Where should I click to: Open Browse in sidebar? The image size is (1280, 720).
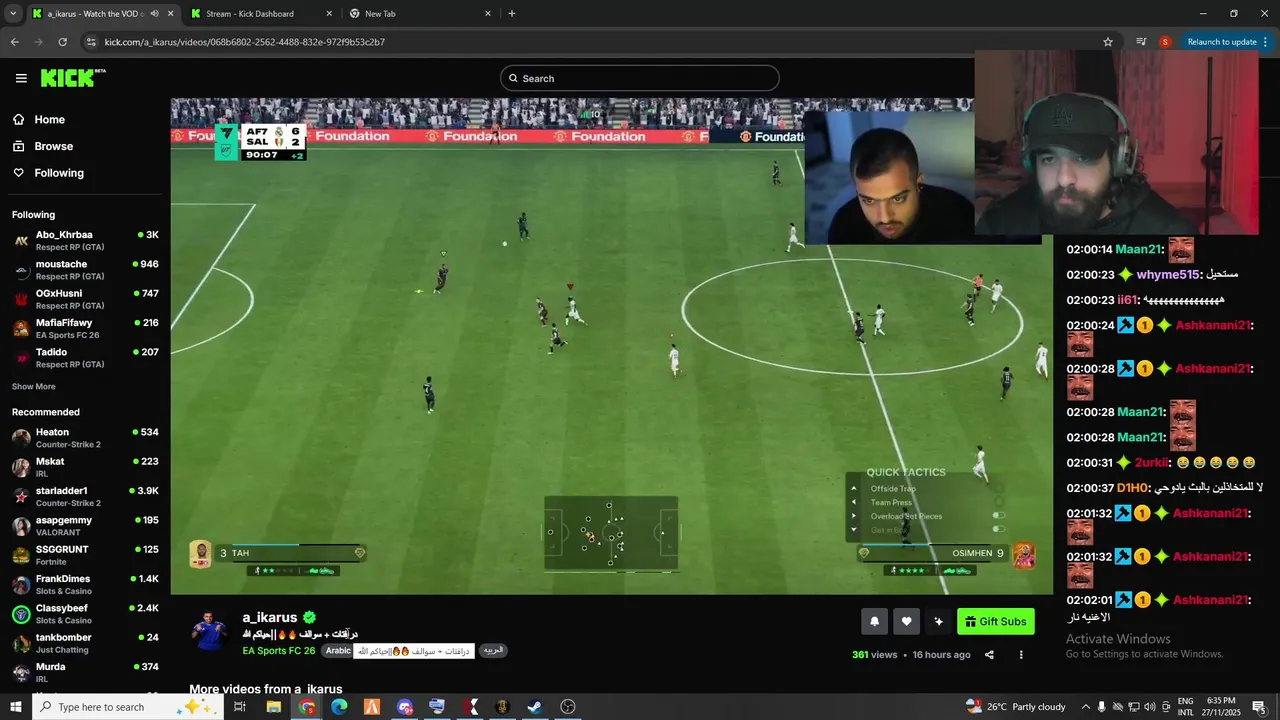click(53, 146)
